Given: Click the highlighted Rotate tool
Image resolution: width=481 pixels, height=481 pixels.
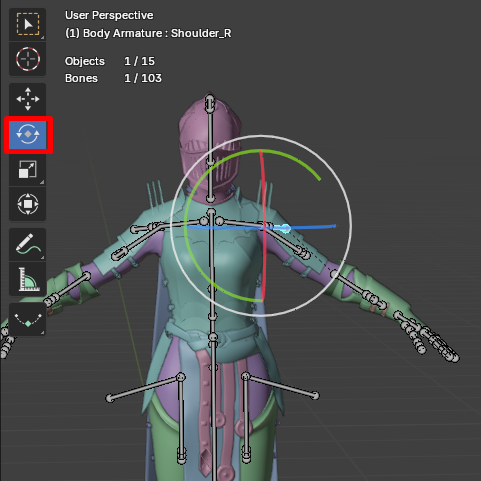Looking at the screenshot, I should (x=28, y=134).
